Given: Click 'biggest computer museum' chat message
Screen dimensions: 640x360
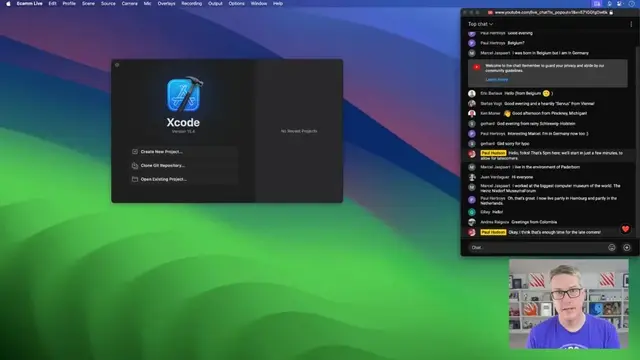Looking at the screenshot, I should [551, 188].
